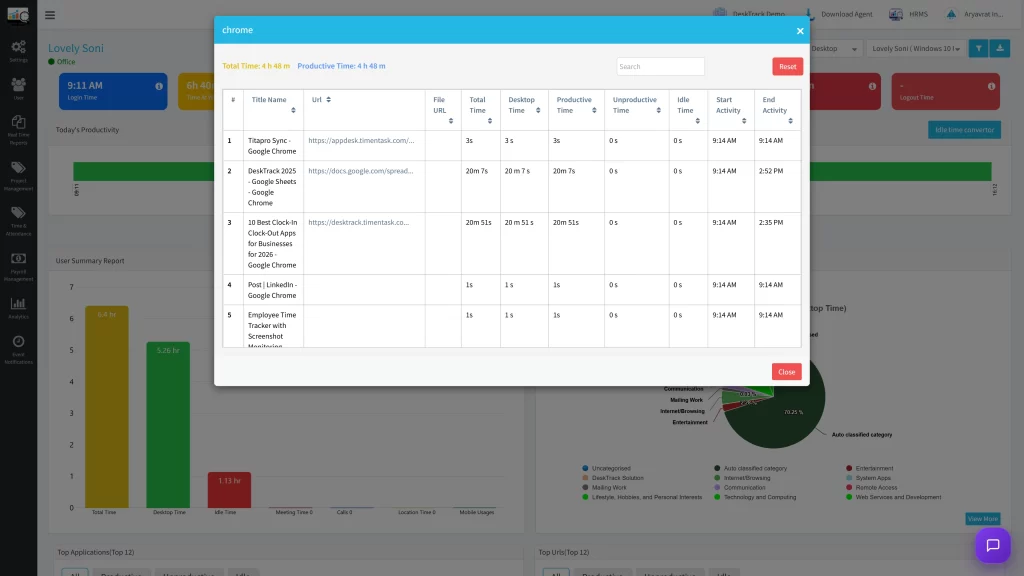Viewport: 1024px width, 576px height.
Task: Open the desktrack.timentask.co URL link
Action: (359, 222)
